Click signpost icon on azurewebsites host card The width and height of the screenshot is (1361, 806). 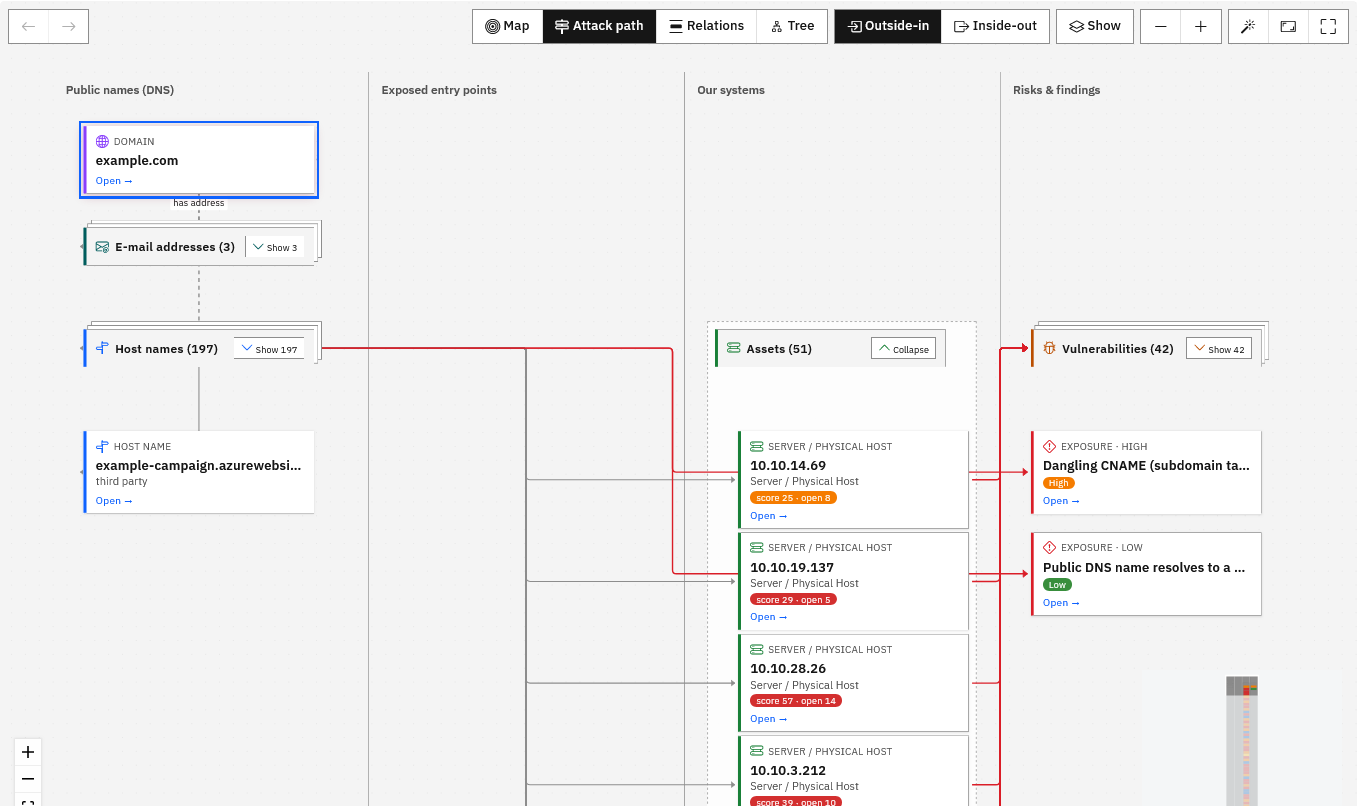[102, 447]
